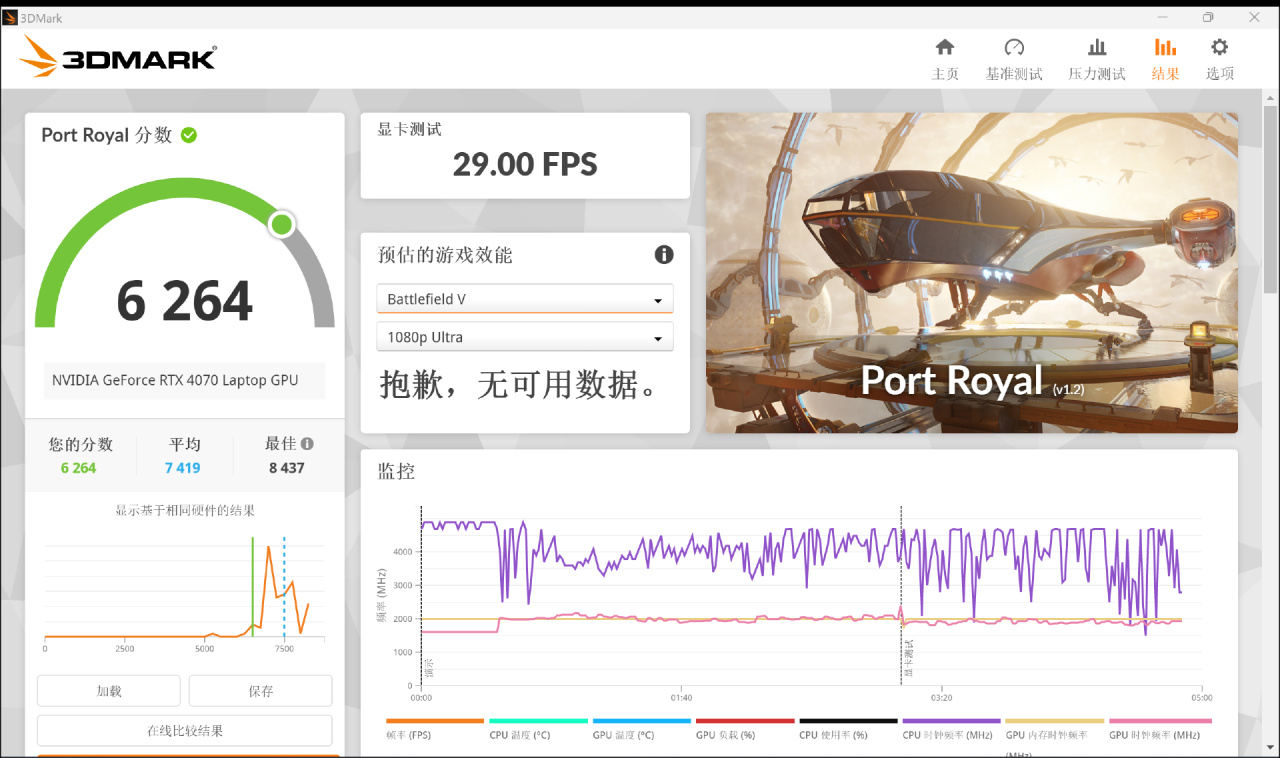Open the 基准测试 benchmarks tab
Screen dimensions: 1280x758
tap(1014, 60)
